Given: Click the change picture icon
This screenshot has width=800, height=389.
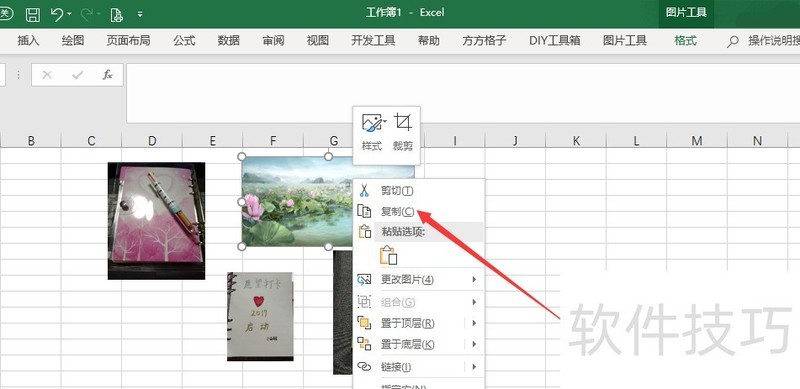Looking at the screenshot, I should 364,280.
